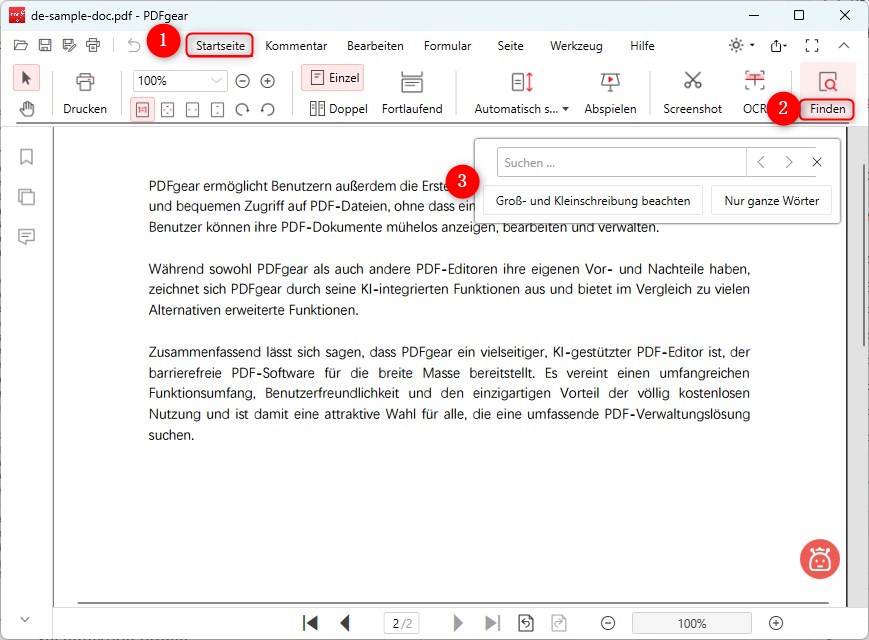869x640 pixels.
Task: Enter fullscreen mode
Action: (x=812, y=45)
